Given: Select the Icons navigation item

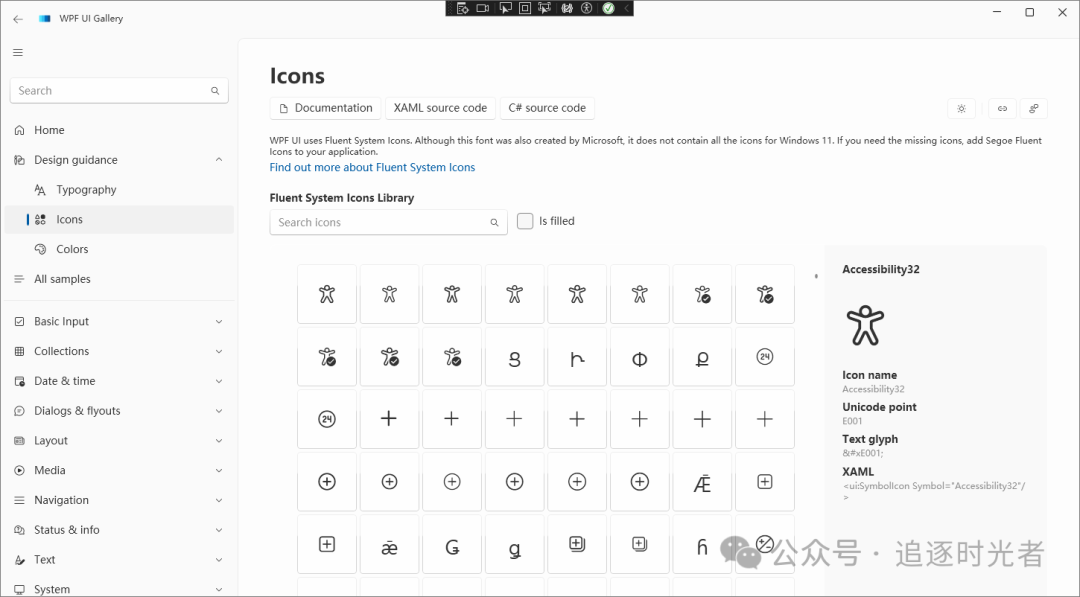Looking at the screenshot, I should pyautogui.click(x=119, y=220).
